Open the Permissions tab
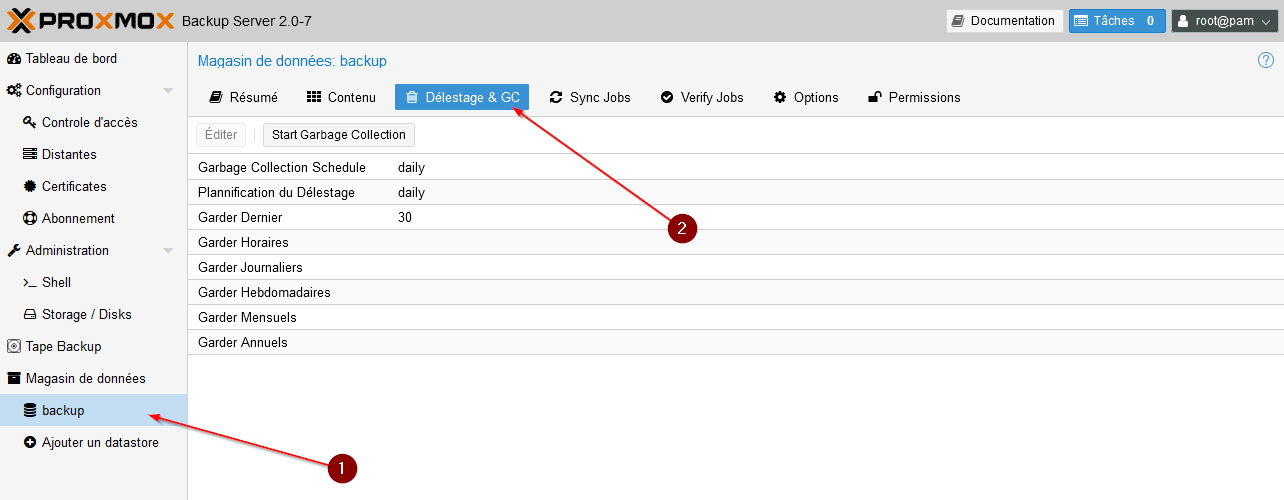 coord(914,97)
